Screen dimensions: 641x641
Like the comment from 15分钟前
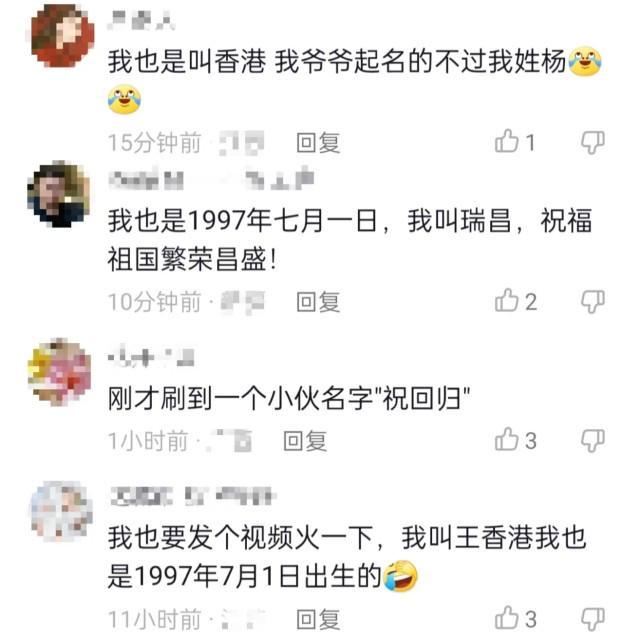[x=507, y=142]
